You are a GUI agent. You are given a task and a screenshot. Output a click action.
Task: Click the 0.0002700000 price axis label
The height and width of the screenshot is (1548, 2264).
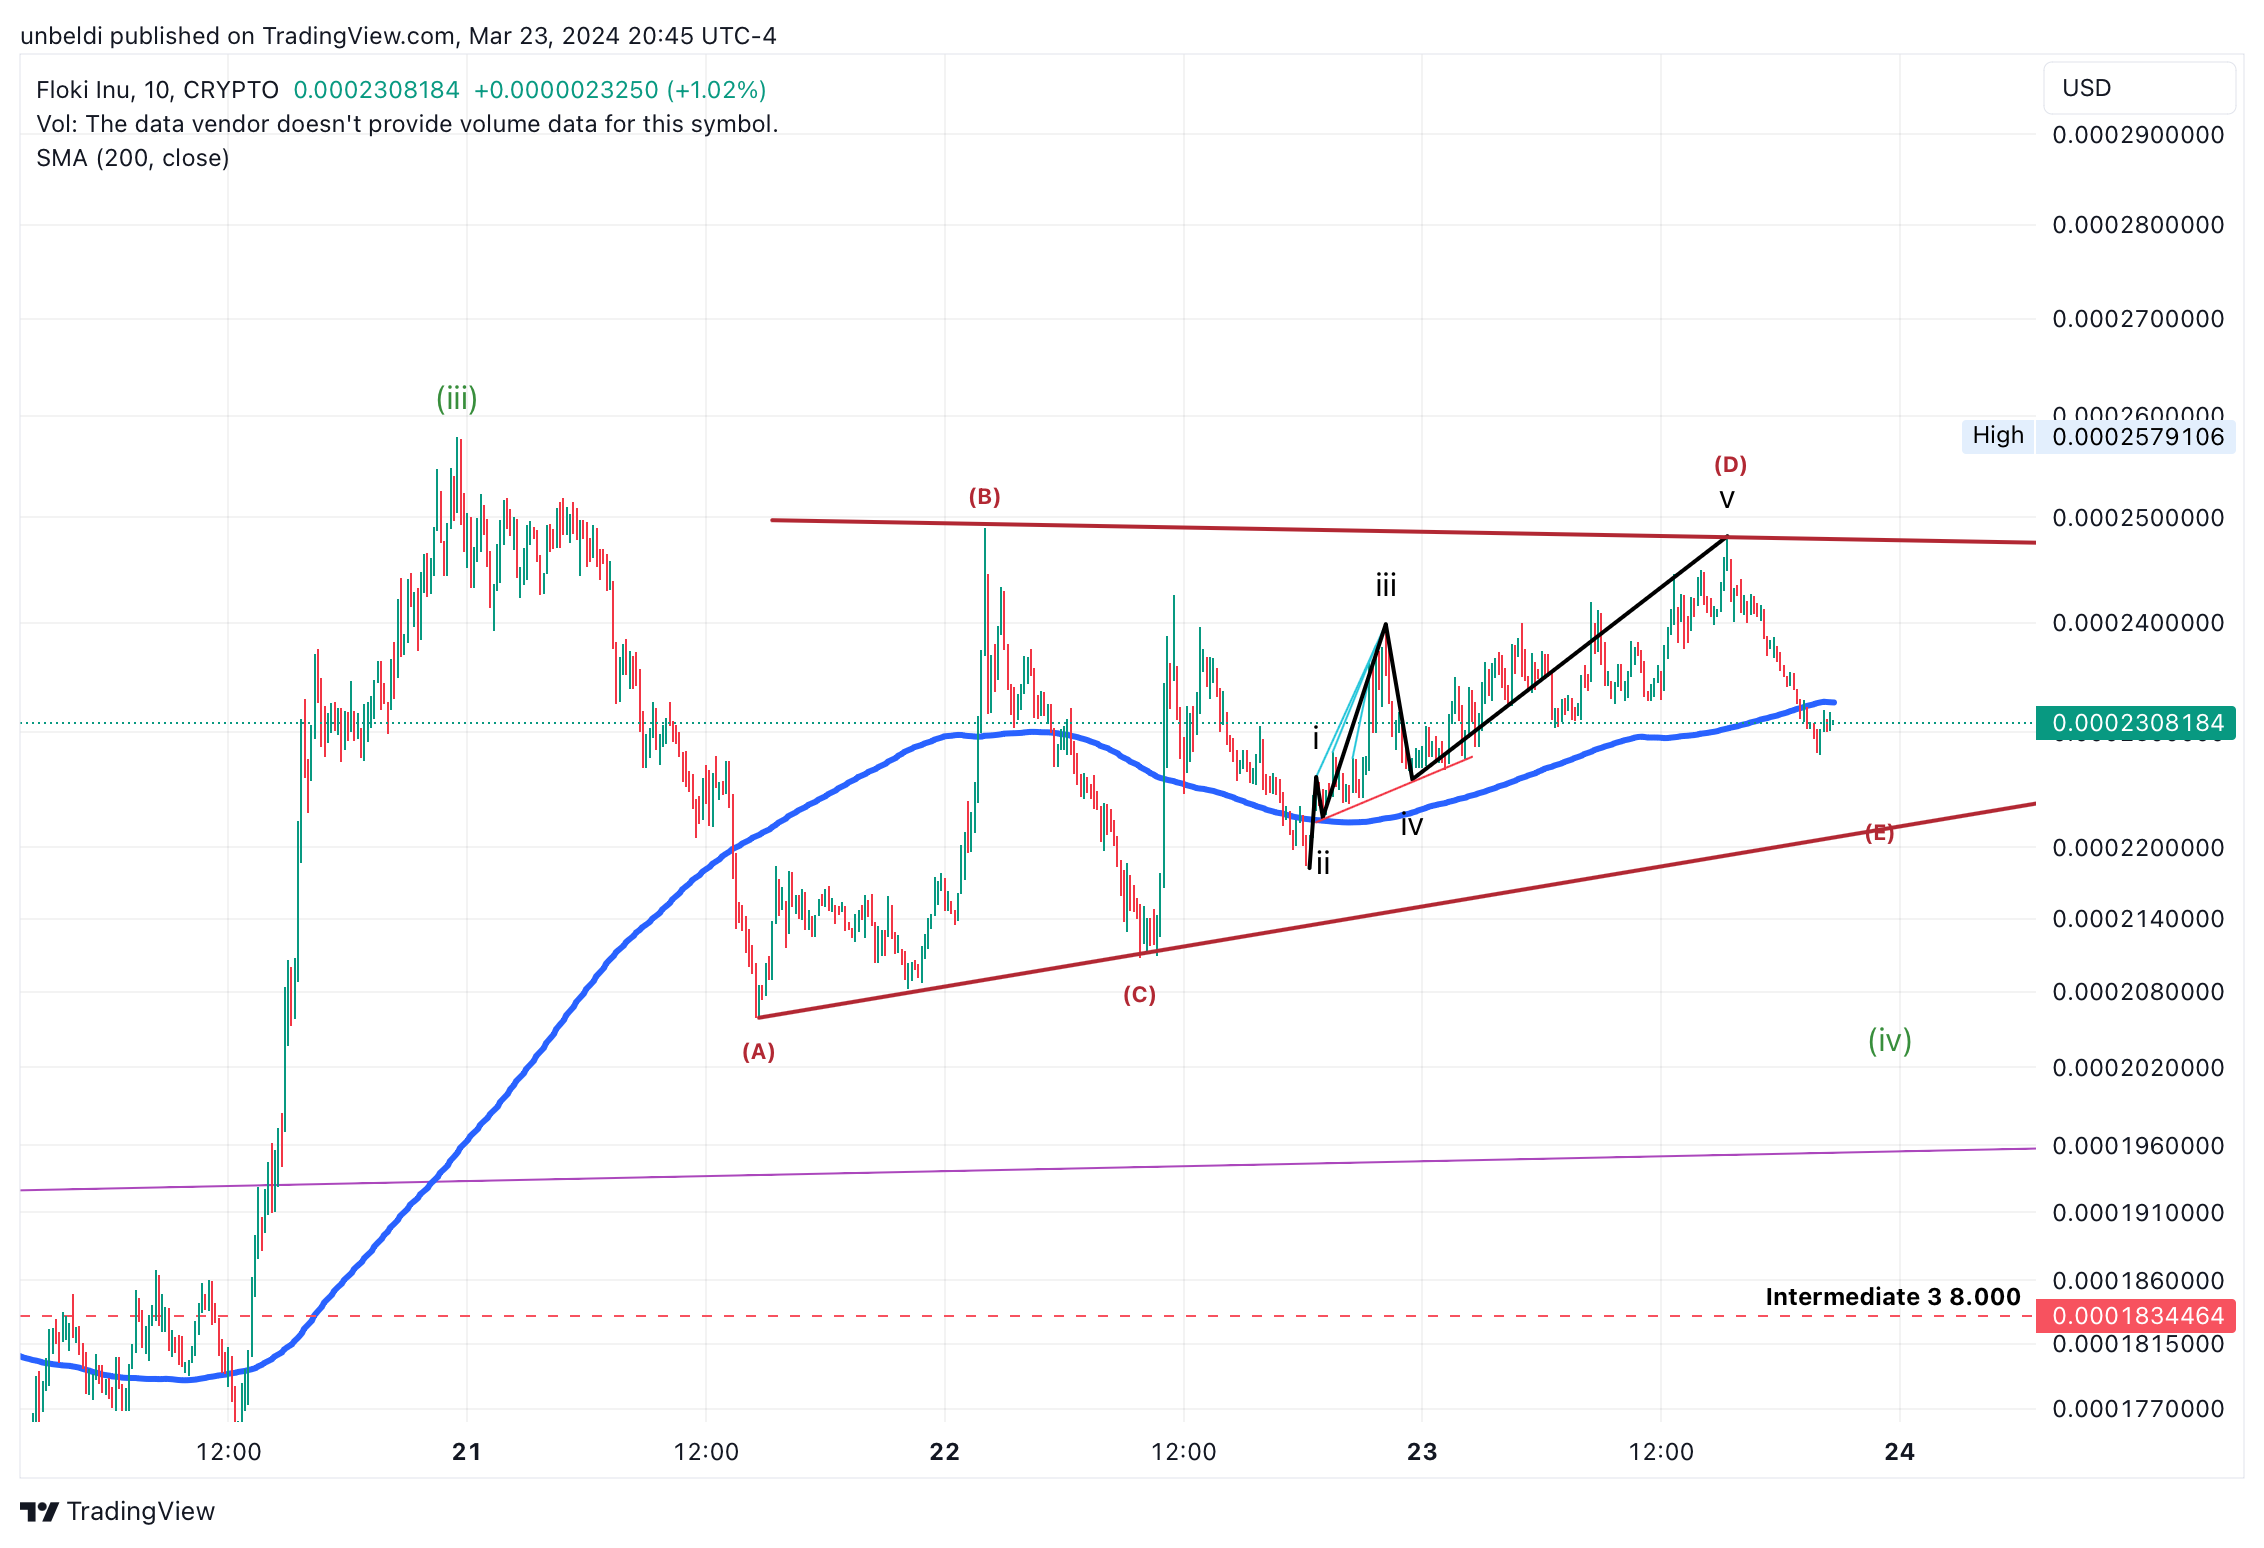[x=2138, y=319]
